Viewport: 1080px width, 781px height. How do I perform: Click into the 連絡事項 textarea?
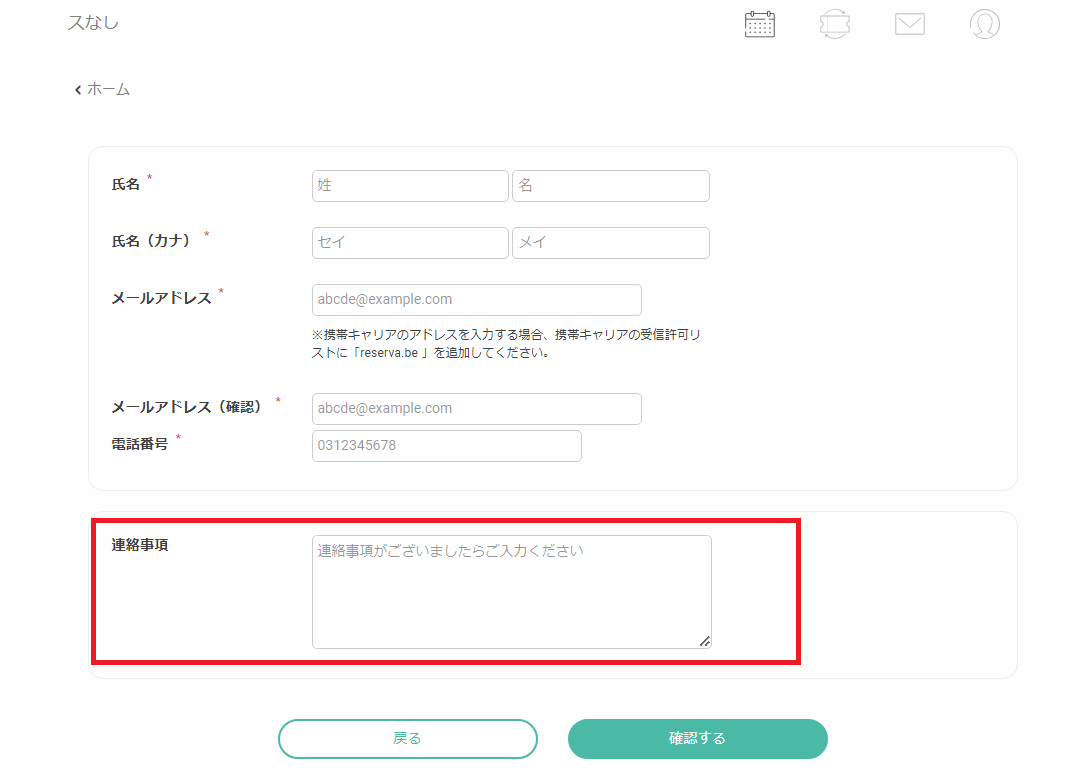[512, 592]
